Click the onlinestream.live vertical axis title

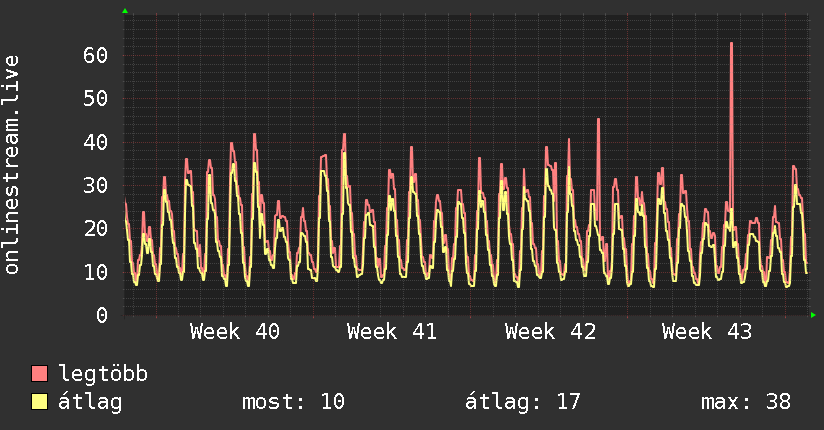pos(11,165)
